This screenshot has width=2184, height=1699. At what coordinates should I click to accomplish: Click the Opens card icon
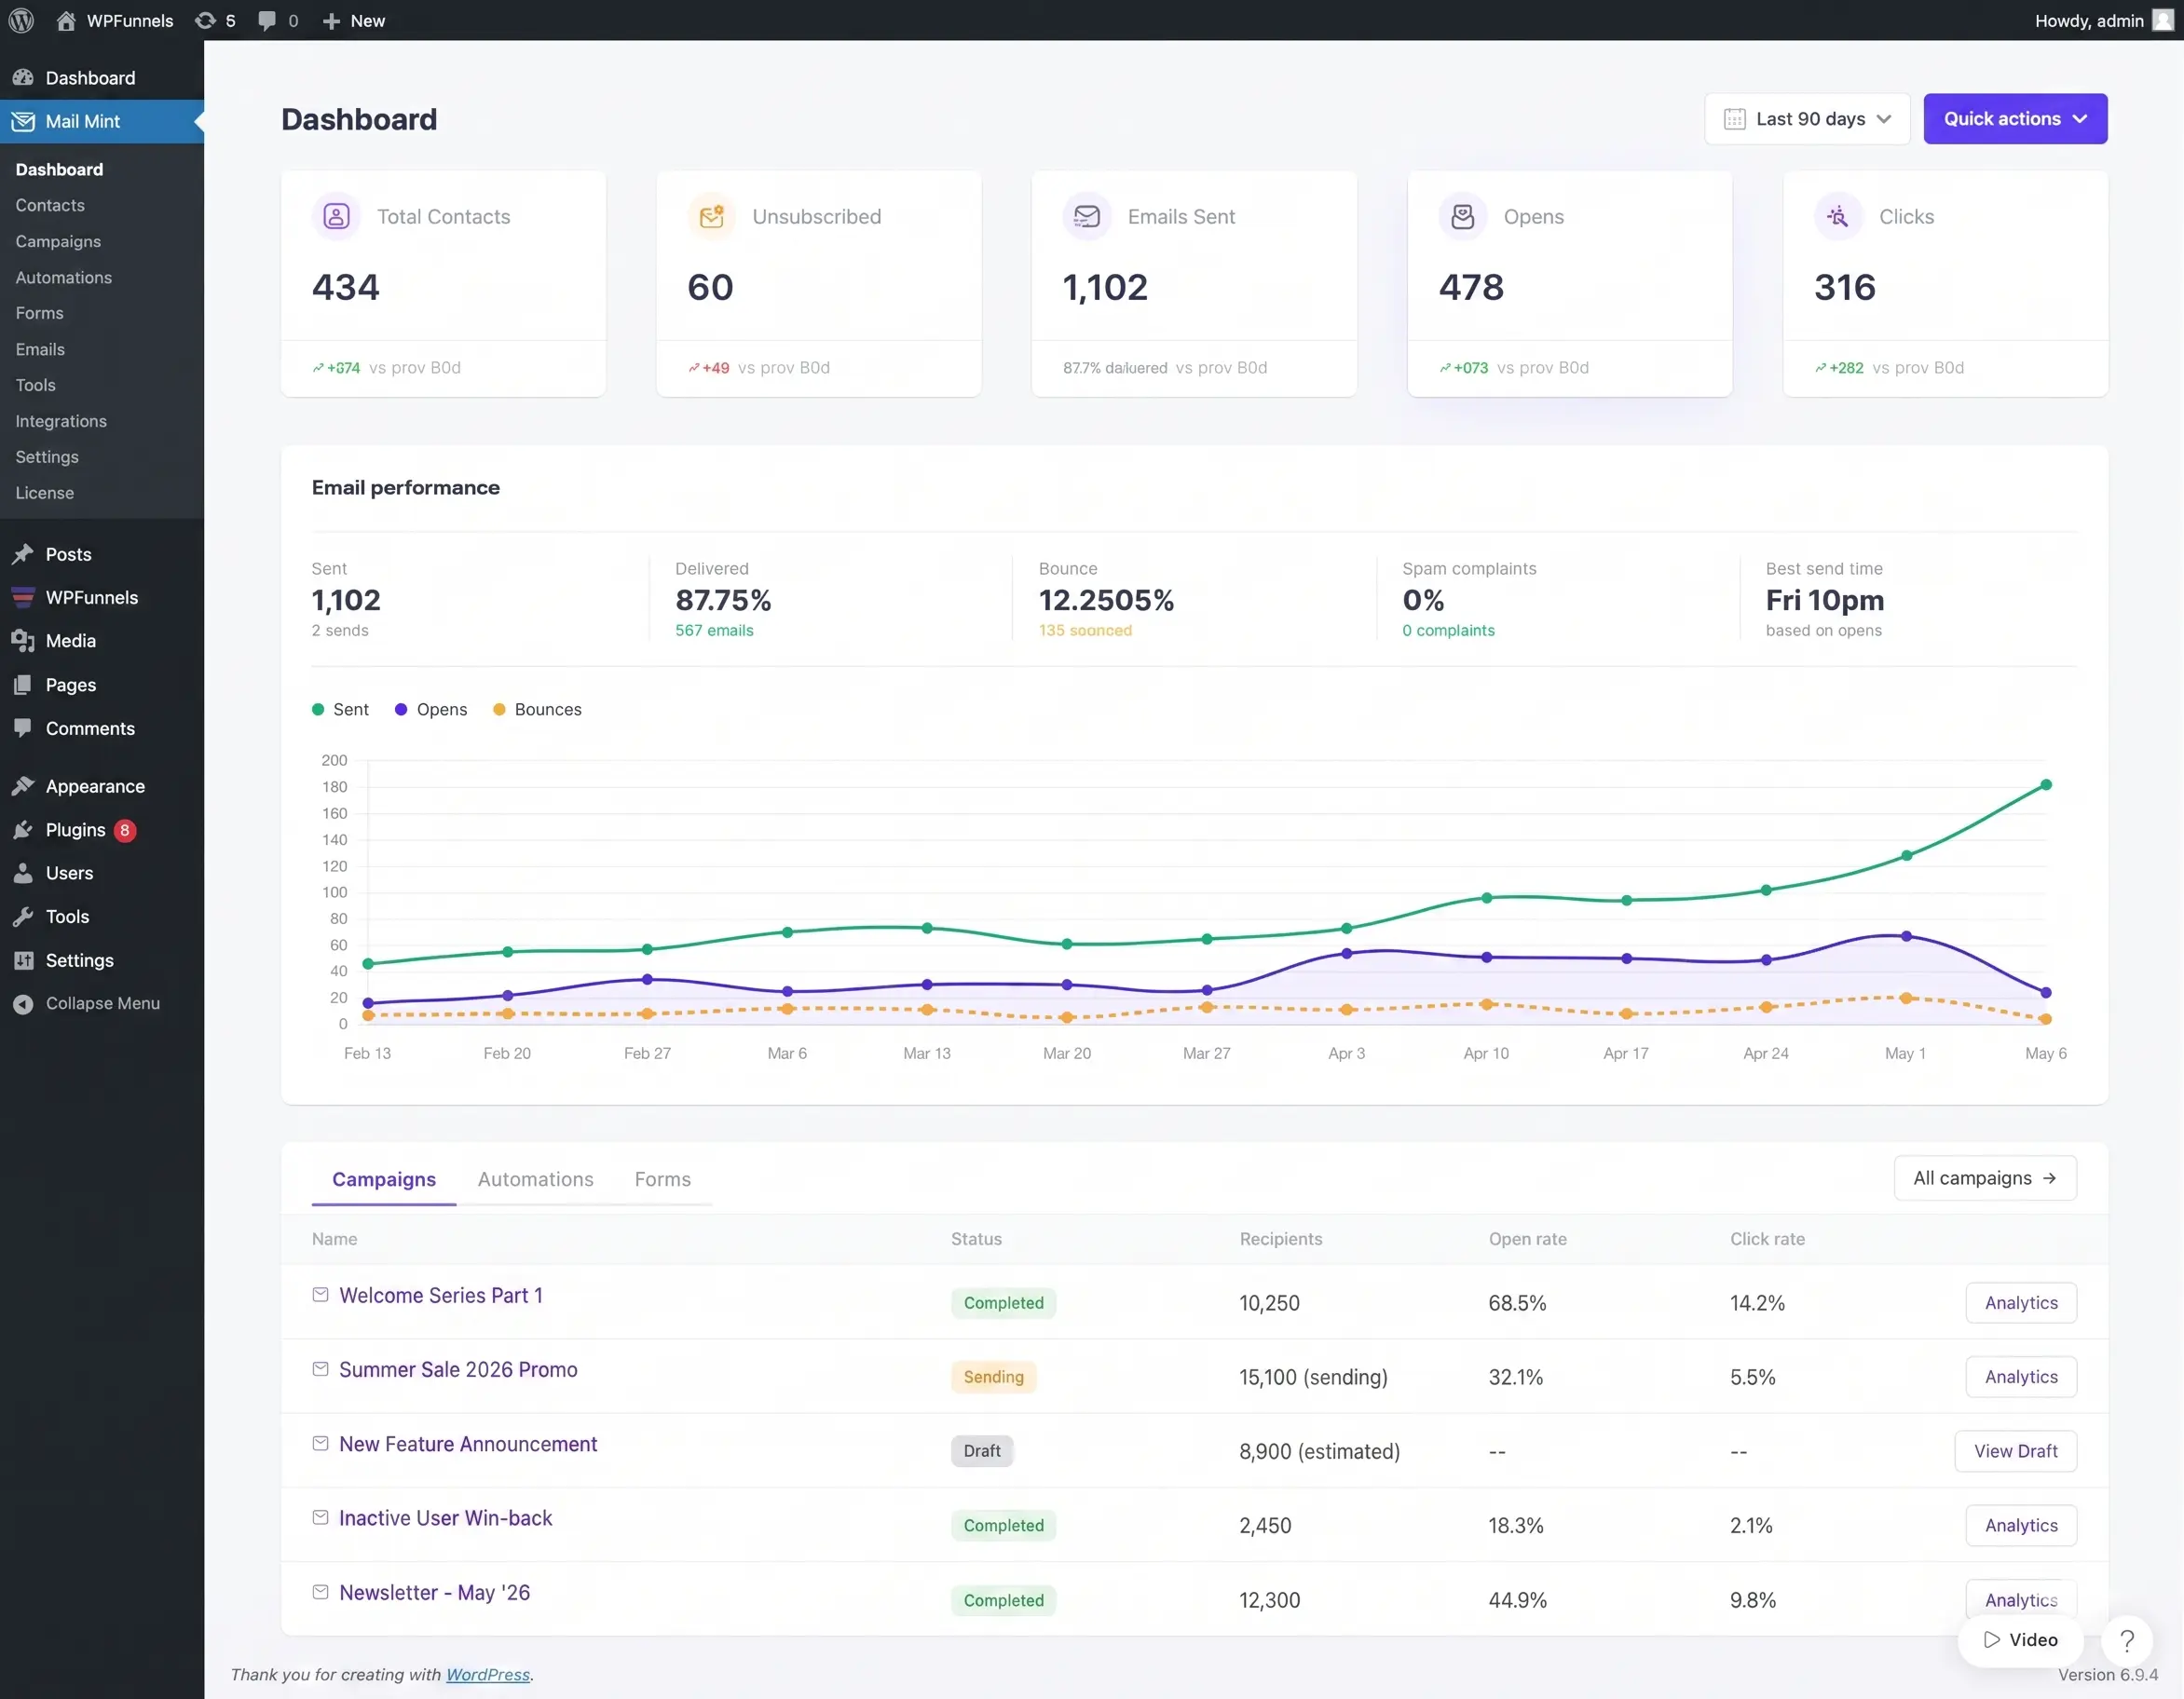click(1463, 216)
